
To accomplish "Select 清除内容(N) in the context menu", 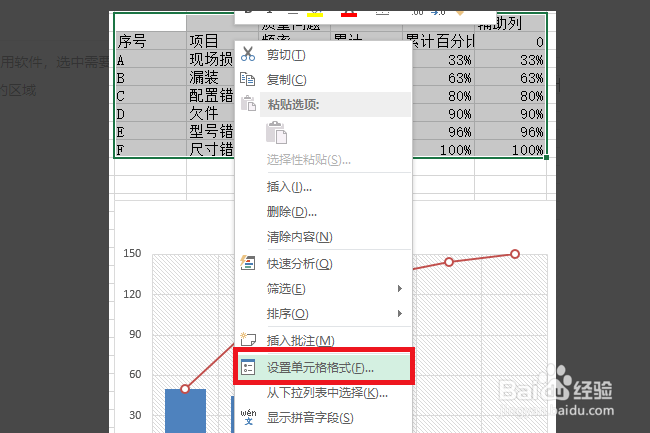I will [299, 237].
